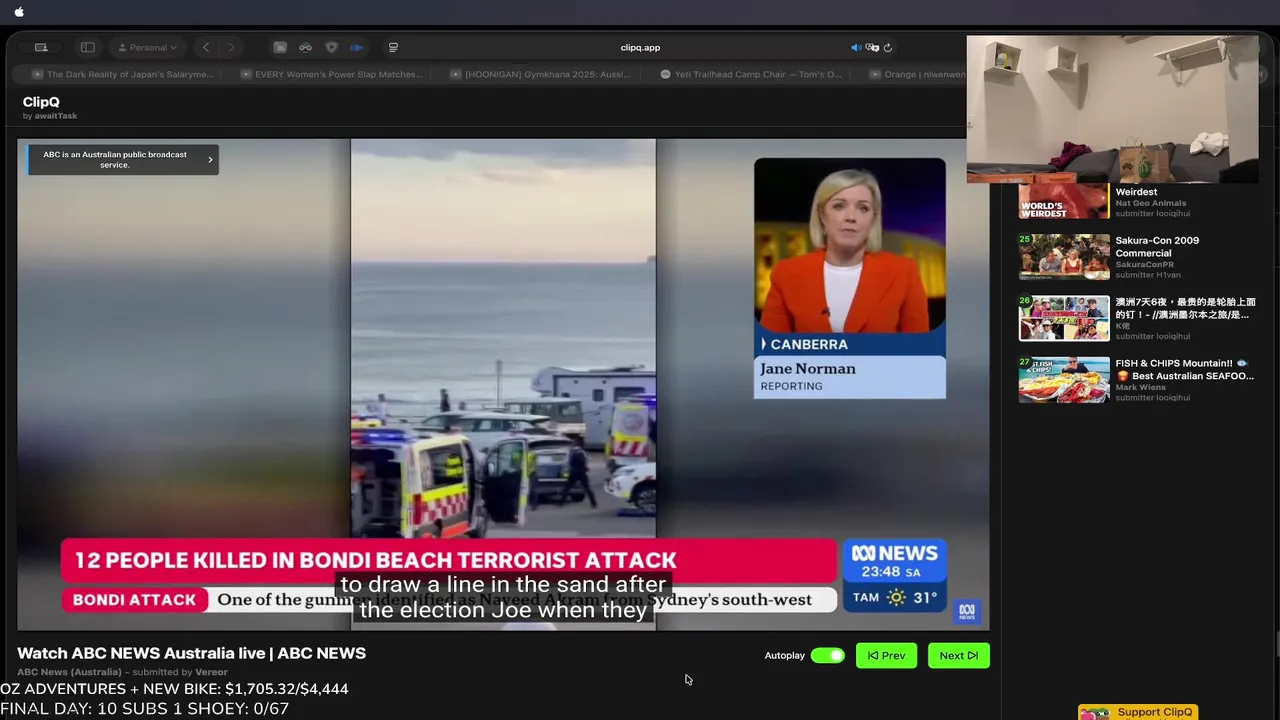Switch to "EVERY Women's Power Slap Matches" tab
Screen dimensions: 1280x720
332,74
